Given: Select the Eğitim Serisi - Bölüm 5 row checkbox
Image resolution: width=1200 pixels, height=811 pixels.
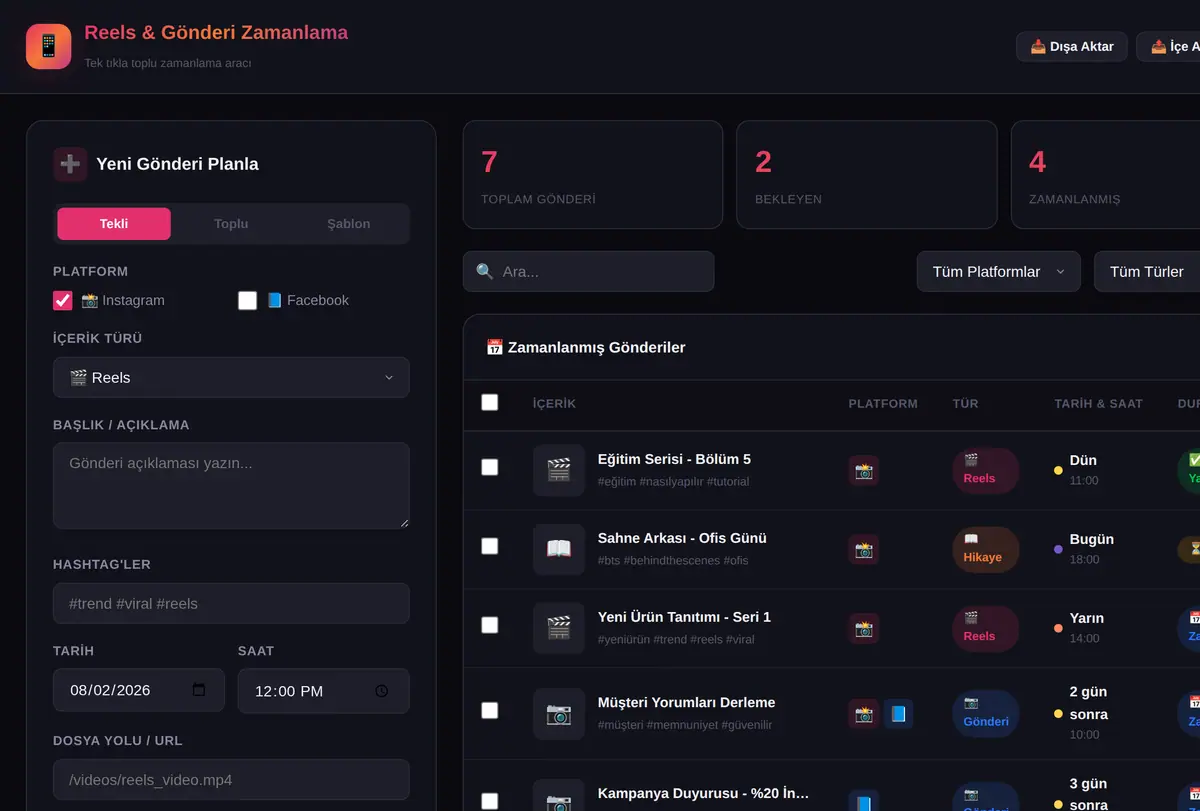Looking at the screenshot, I should tap(490, 467).
